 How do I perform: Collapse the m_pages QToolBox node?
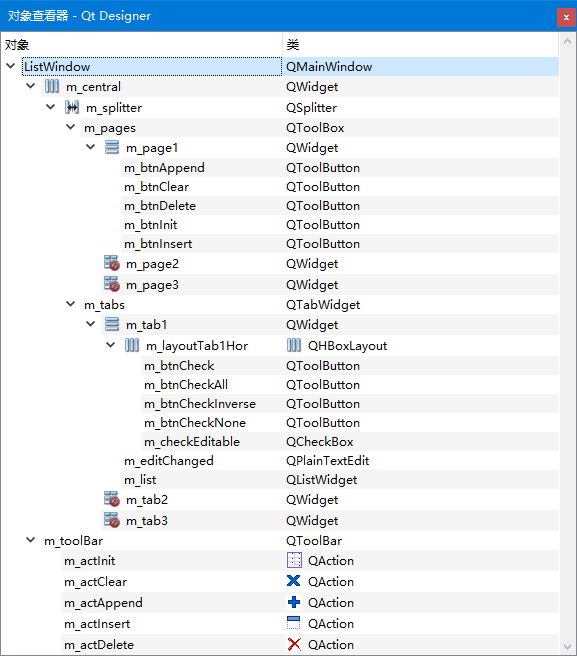coord(71,127)
